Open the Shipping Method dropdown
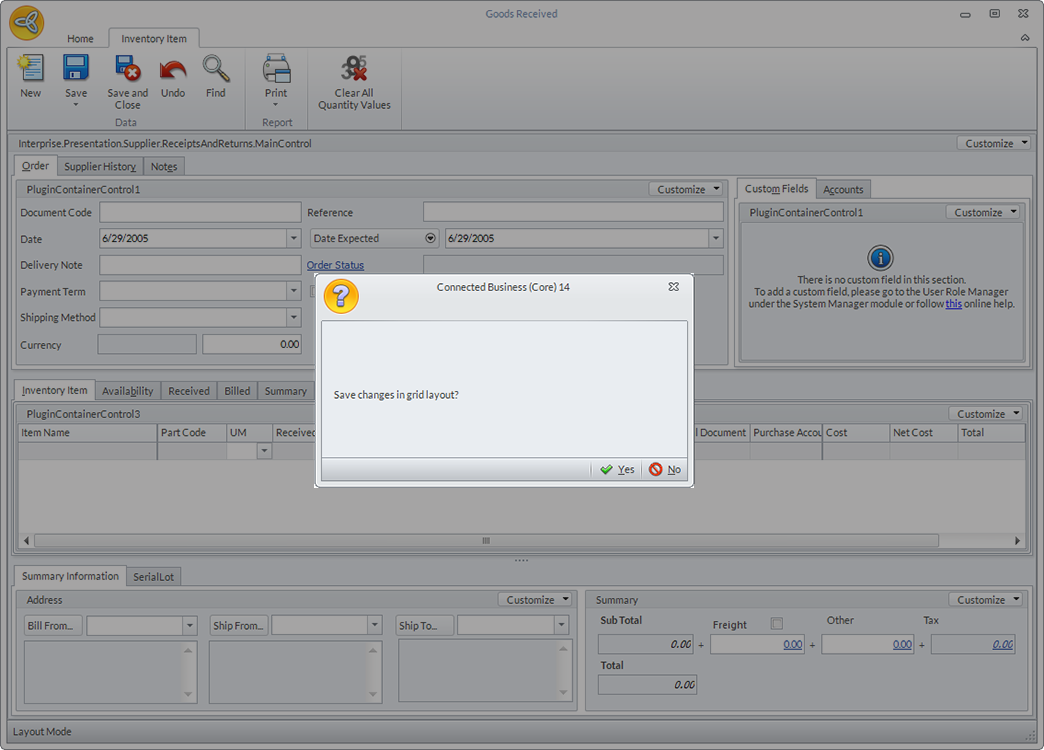Screen dimensions: 1044x750 coord(293,318)
